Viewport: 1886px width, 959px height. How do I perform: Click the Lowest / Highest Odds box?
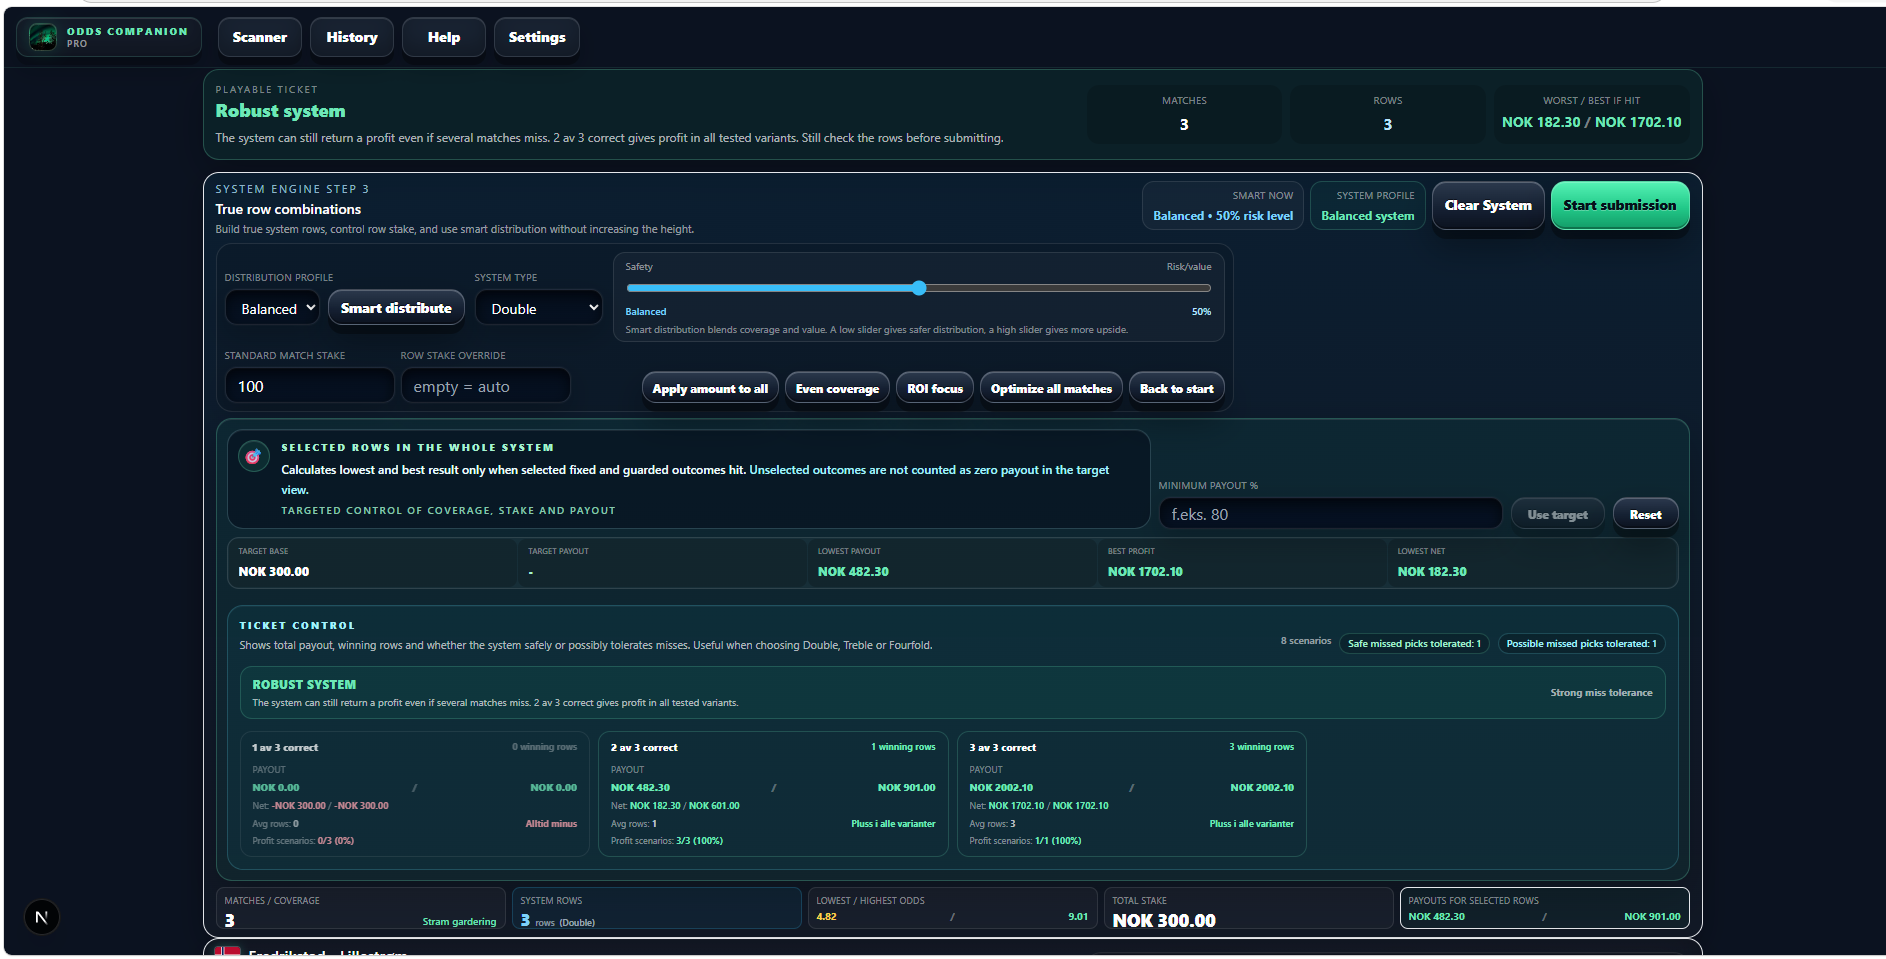click(x=953, y=908)
